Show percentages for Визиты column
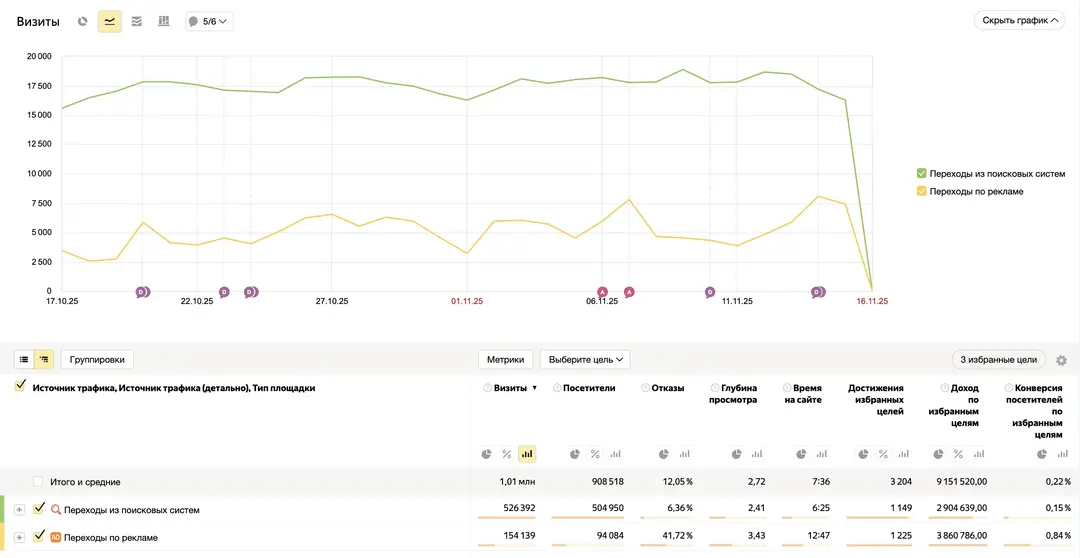 click(506, 454)
